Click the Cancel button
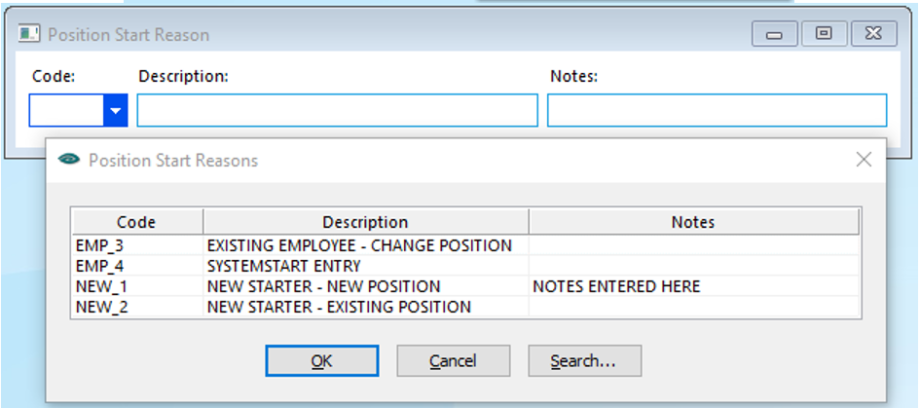Viewport: 920px width, 408px height. coord(453,360)
